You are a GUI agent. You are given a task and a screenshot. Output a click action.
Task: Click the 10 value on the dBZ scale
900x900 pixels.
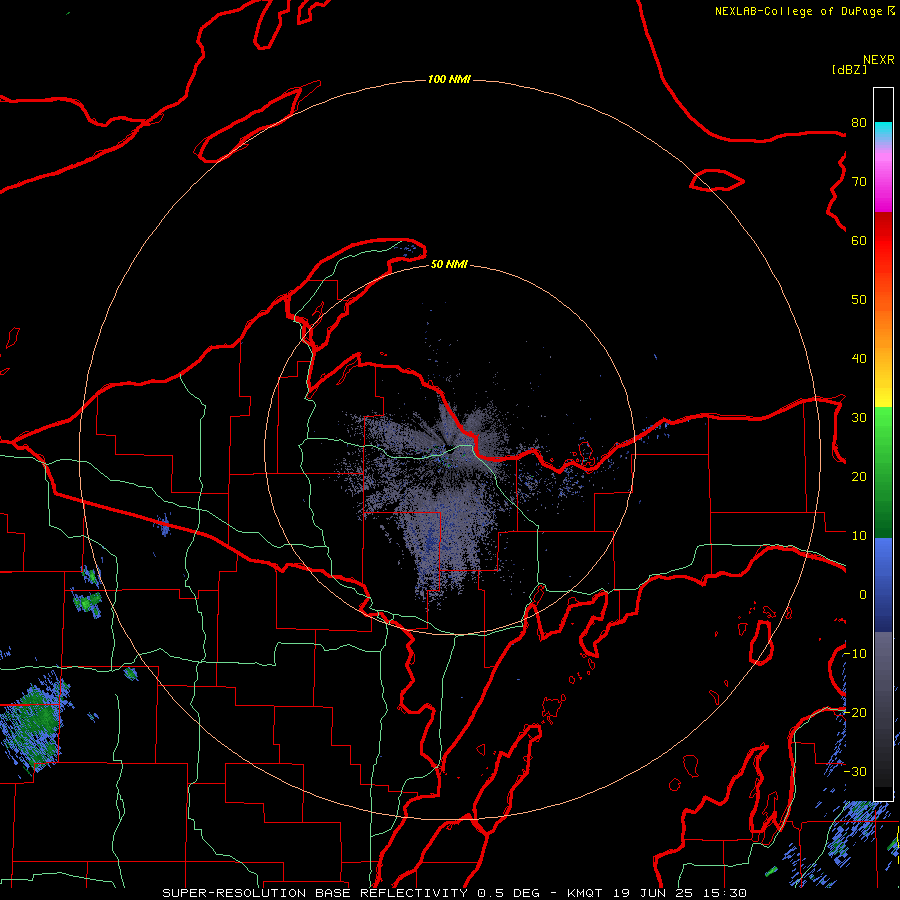tap(859, 536)
